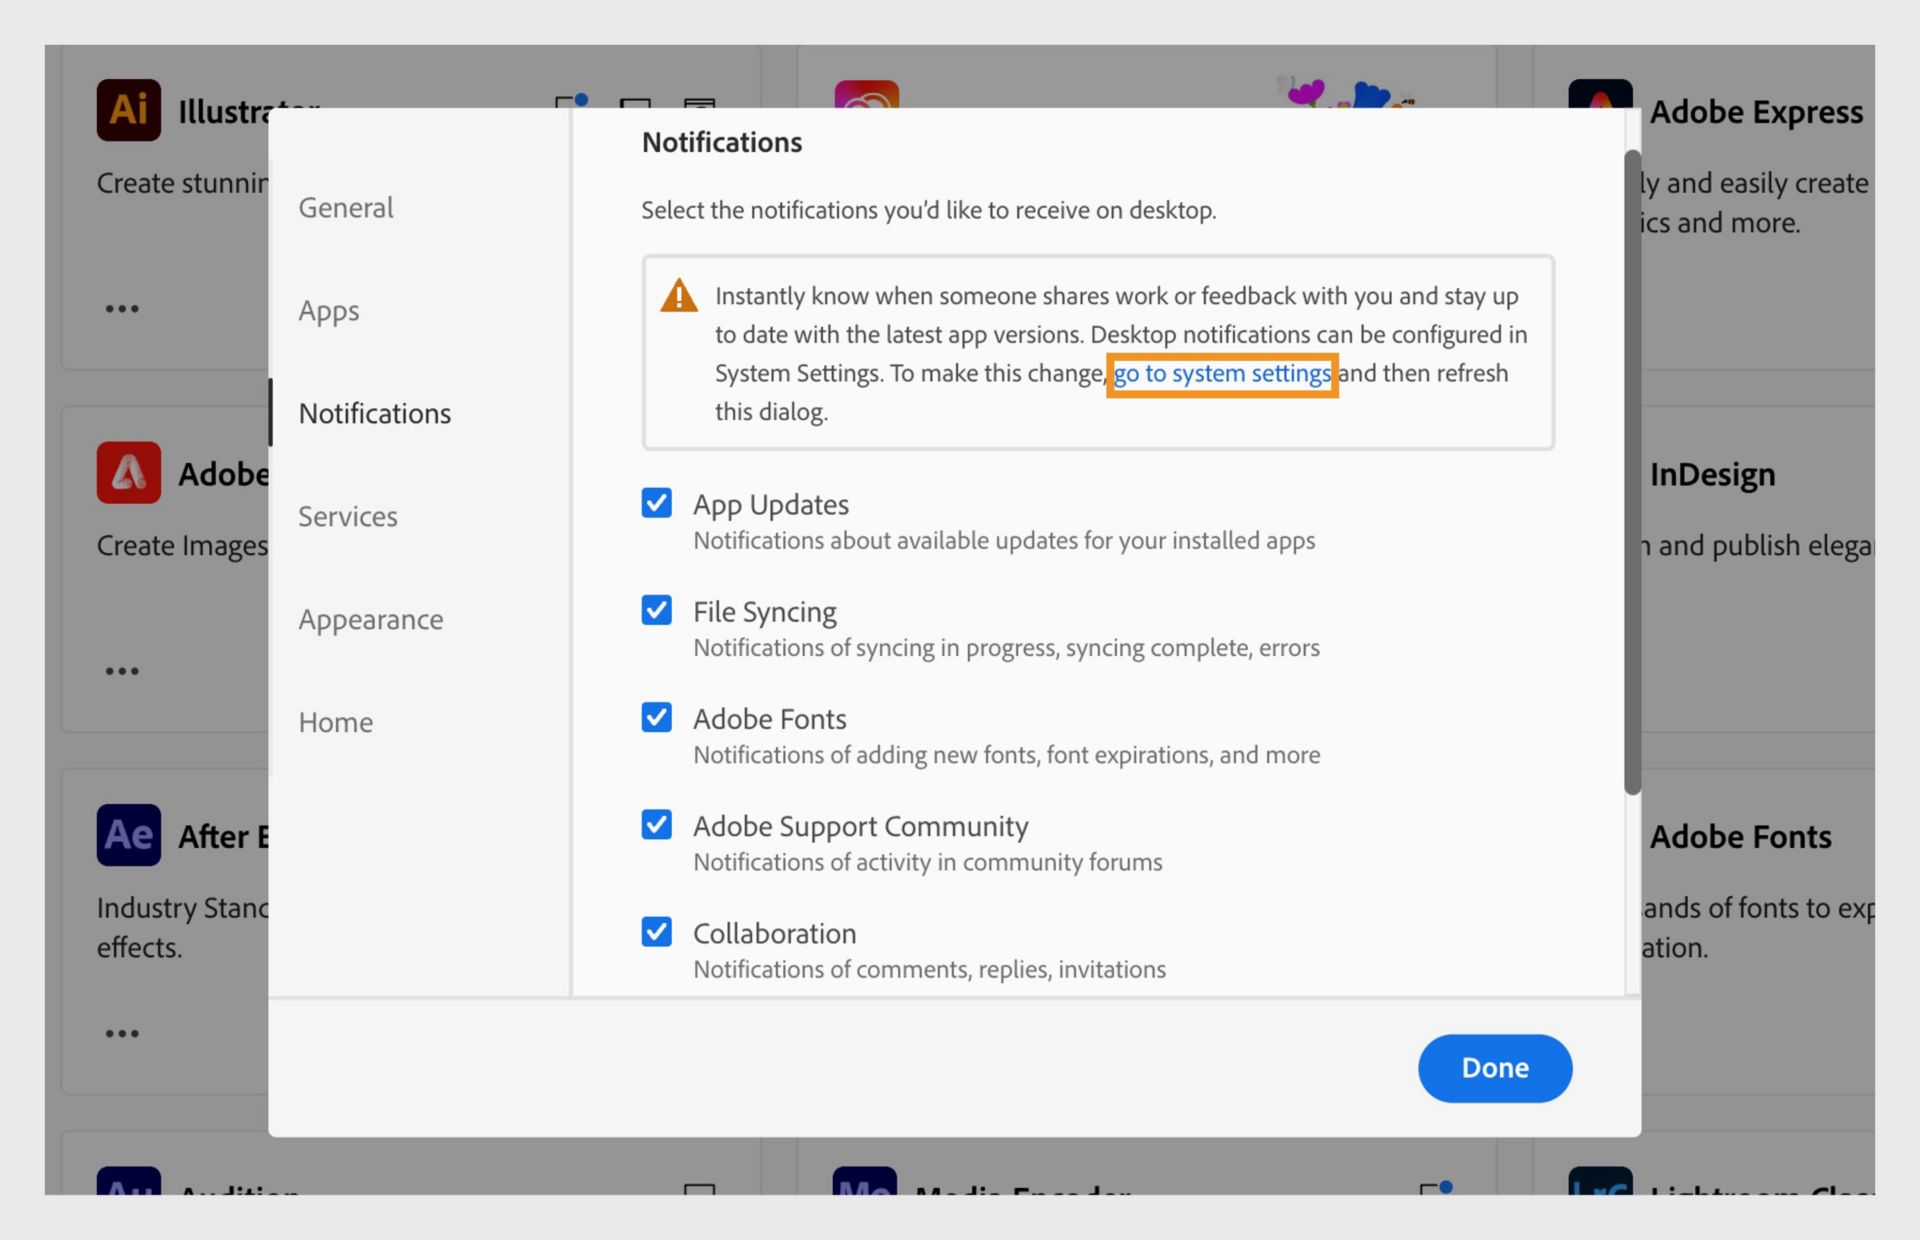Viewport: 1920px width, 1240px height.
Task: Select the Appearance preferences section
Action: click(371, 619)
